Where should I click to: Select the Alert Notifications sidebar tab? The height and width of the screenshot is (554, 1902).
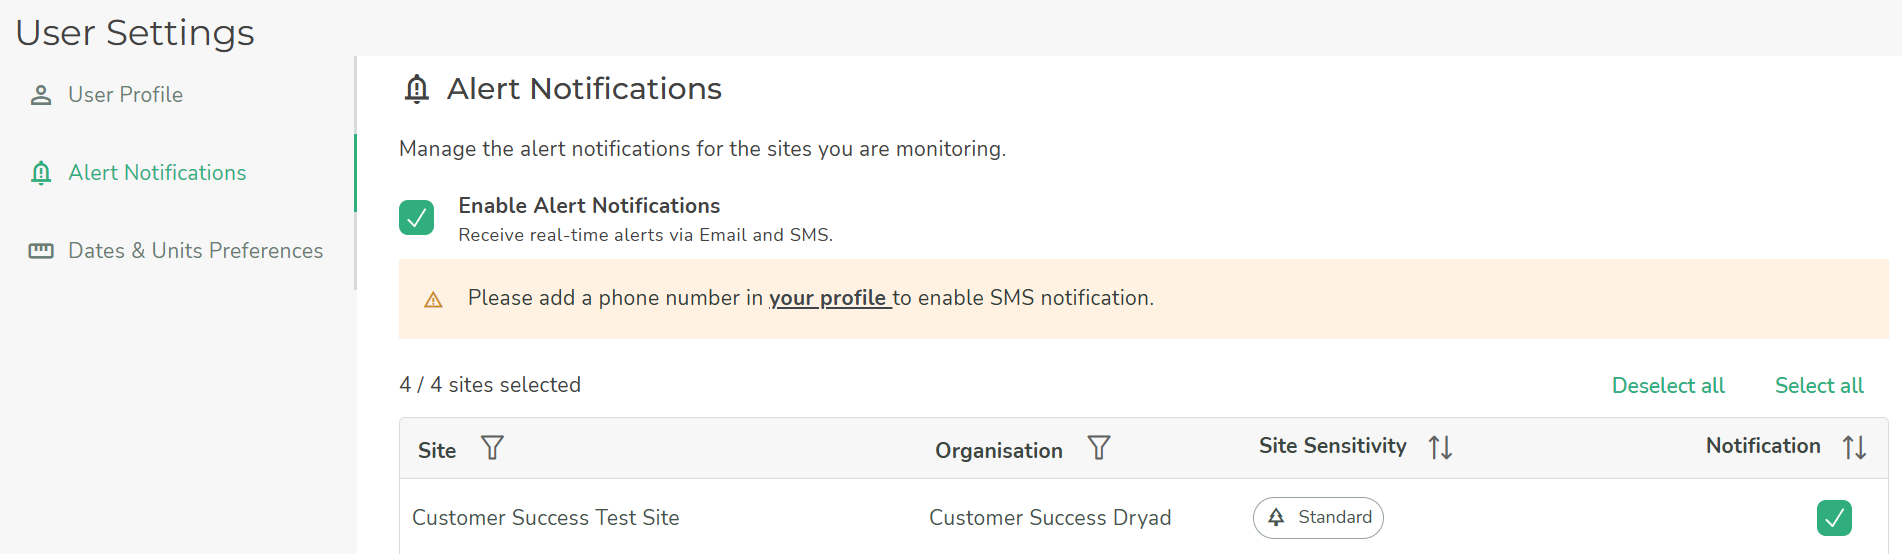[x=157, y=173]
